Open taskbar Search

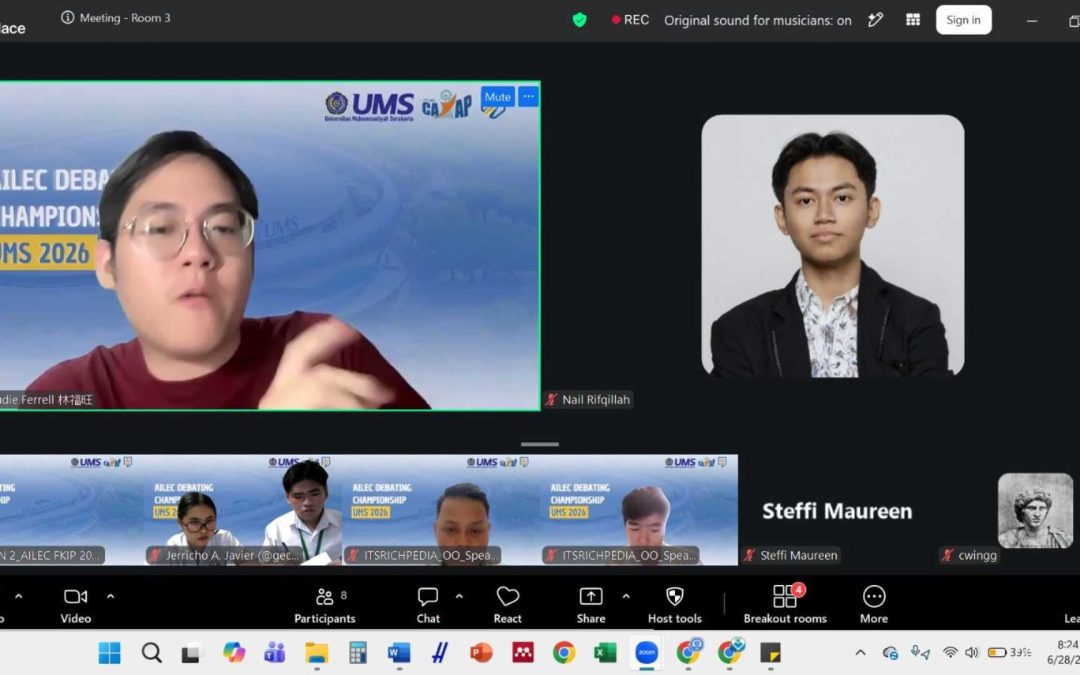click(x=152, y=652)
